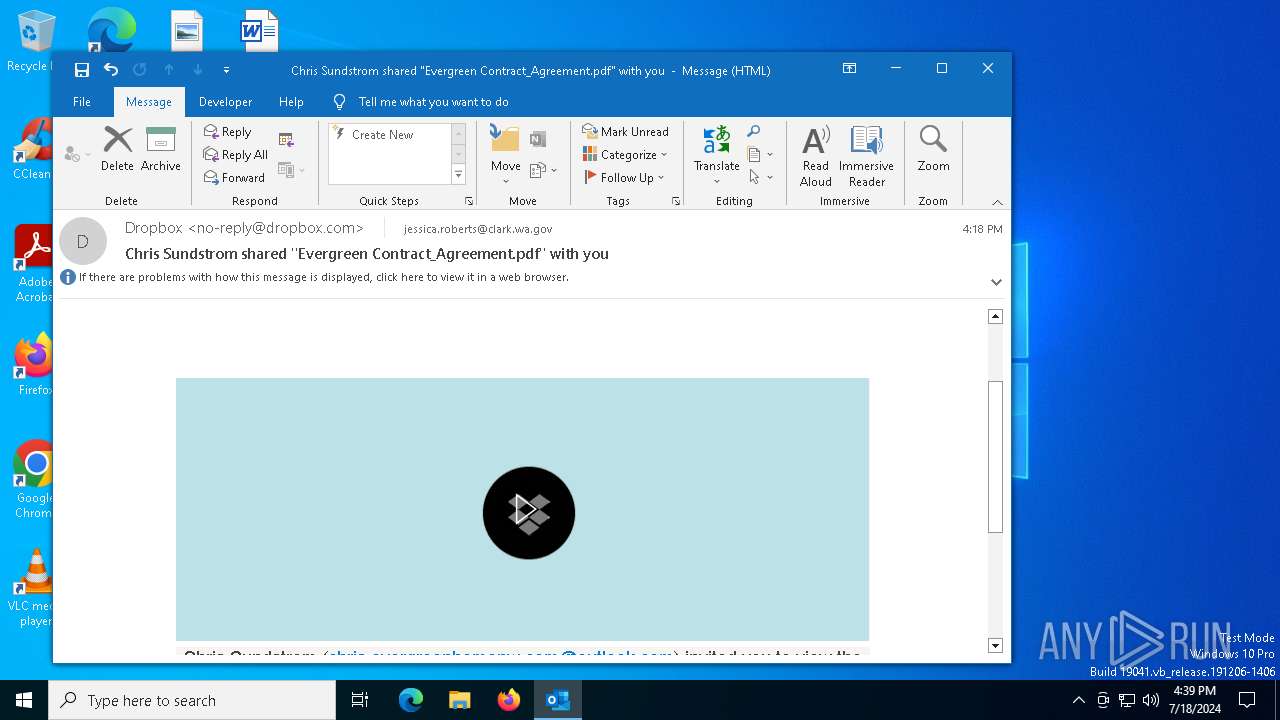Select the Create New quick step
This screenshot has width=1280, height=720.
(383, 134)
